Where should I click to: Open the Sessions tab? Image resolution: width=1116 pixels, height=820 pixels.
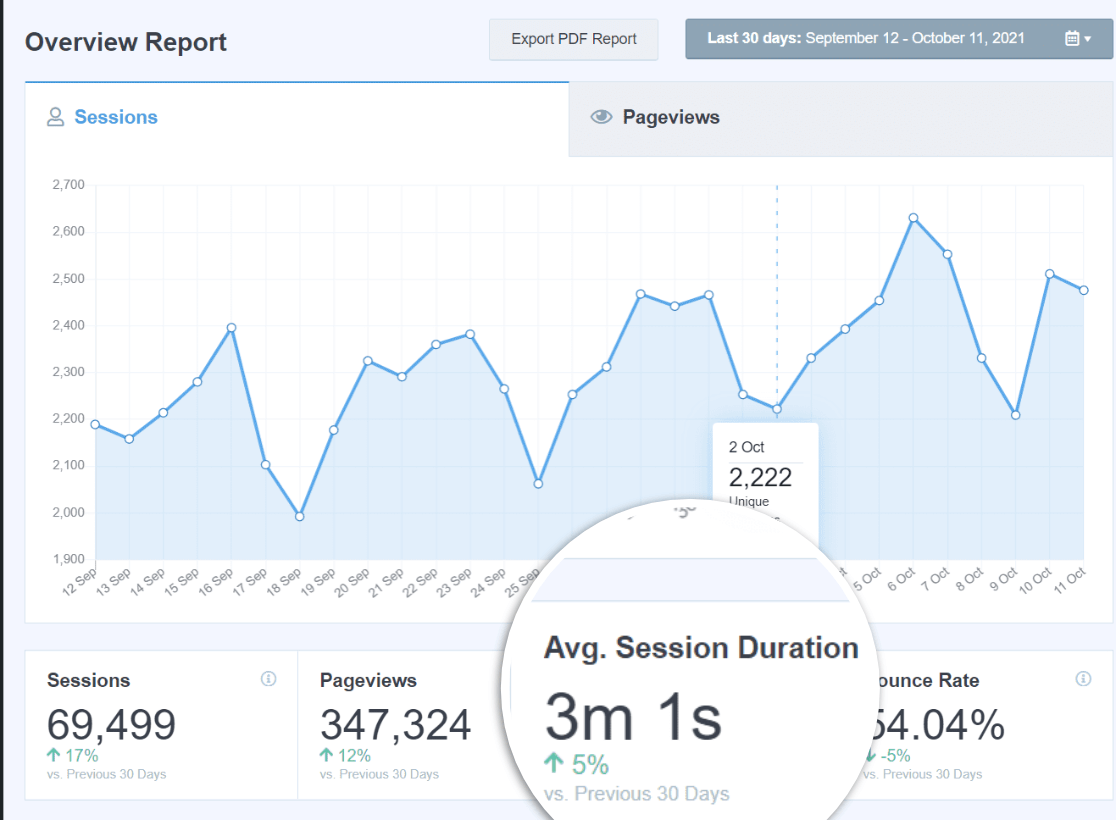click(x=297, y=119)
